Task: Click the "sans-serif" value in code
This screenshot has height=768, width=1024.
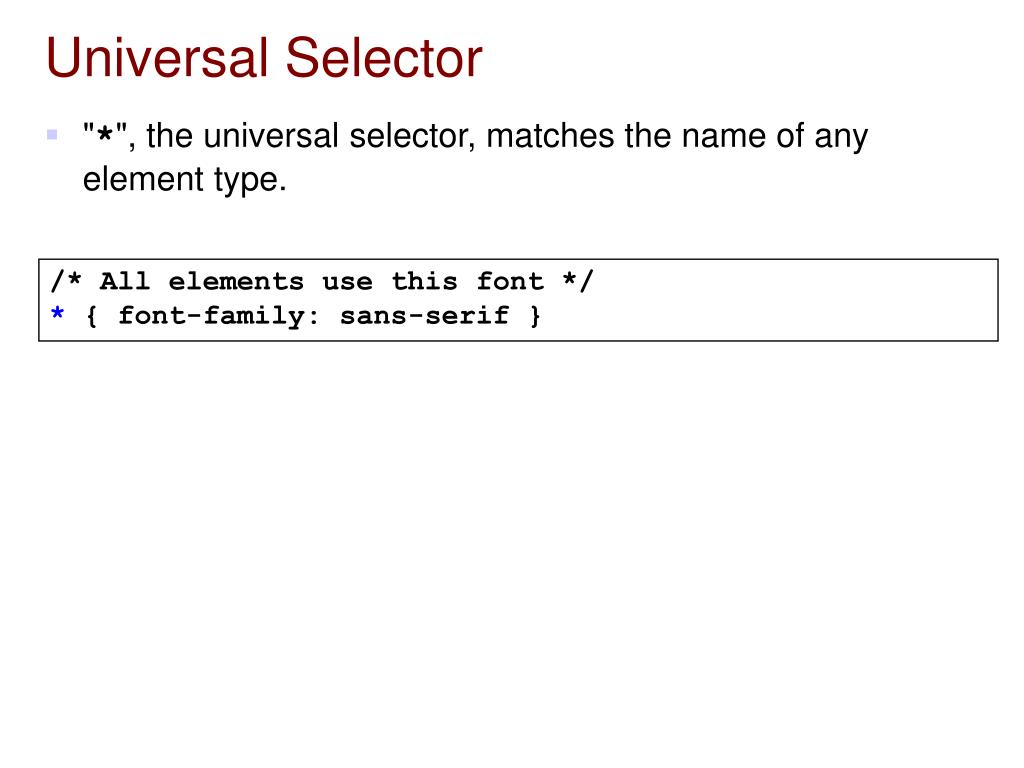Action: (424, 316)
